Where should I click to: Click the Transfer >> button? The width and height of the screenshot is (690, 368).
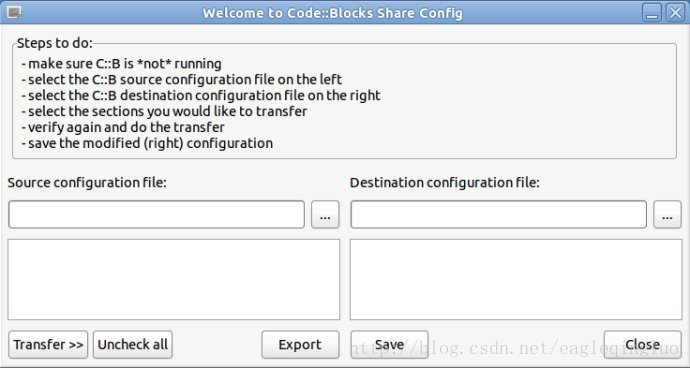pyautogui.click(x=48, y=345)
